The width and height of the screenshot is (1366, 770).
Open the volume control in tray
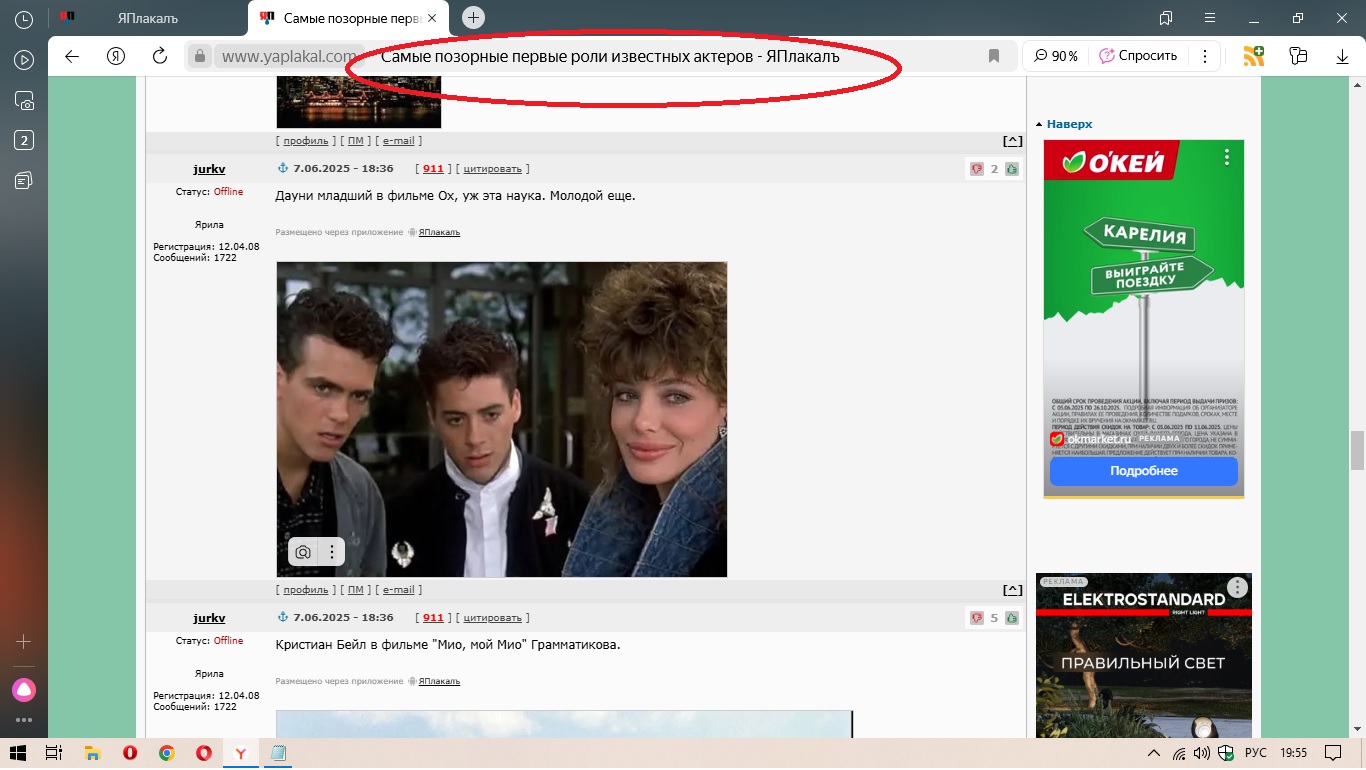(1202, 753)
